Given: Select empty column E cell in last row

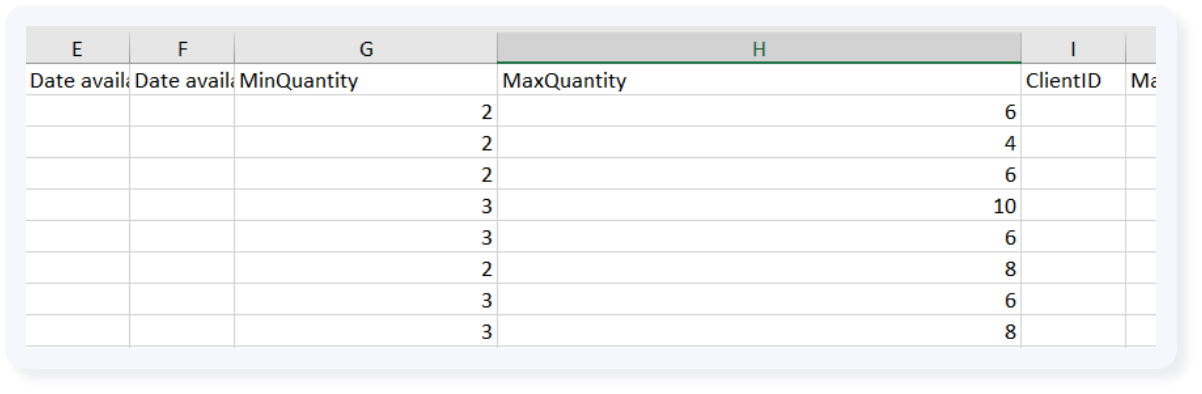Looking at the screenshot, I should pyautogui.click(x=78, y=331).
